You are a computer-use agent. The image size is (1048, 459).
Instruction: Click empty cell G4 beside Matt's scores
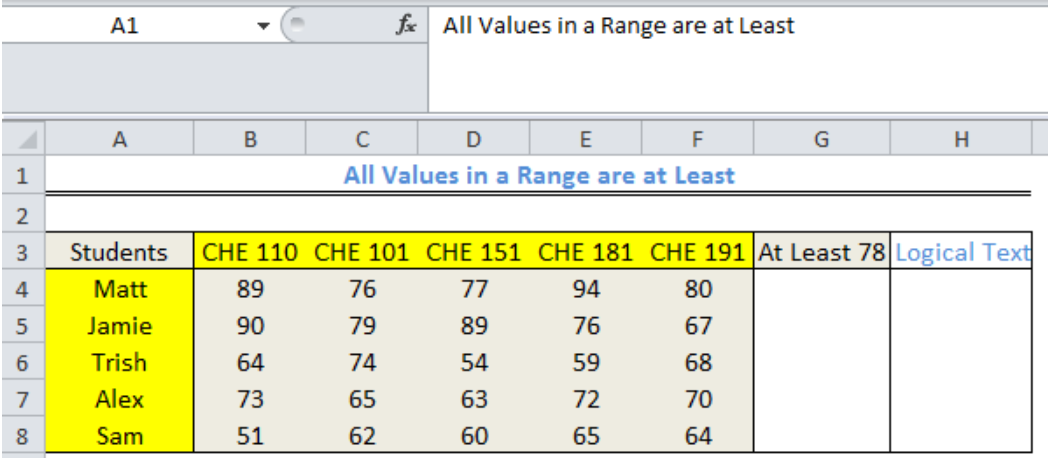click(x=821, y=289)
